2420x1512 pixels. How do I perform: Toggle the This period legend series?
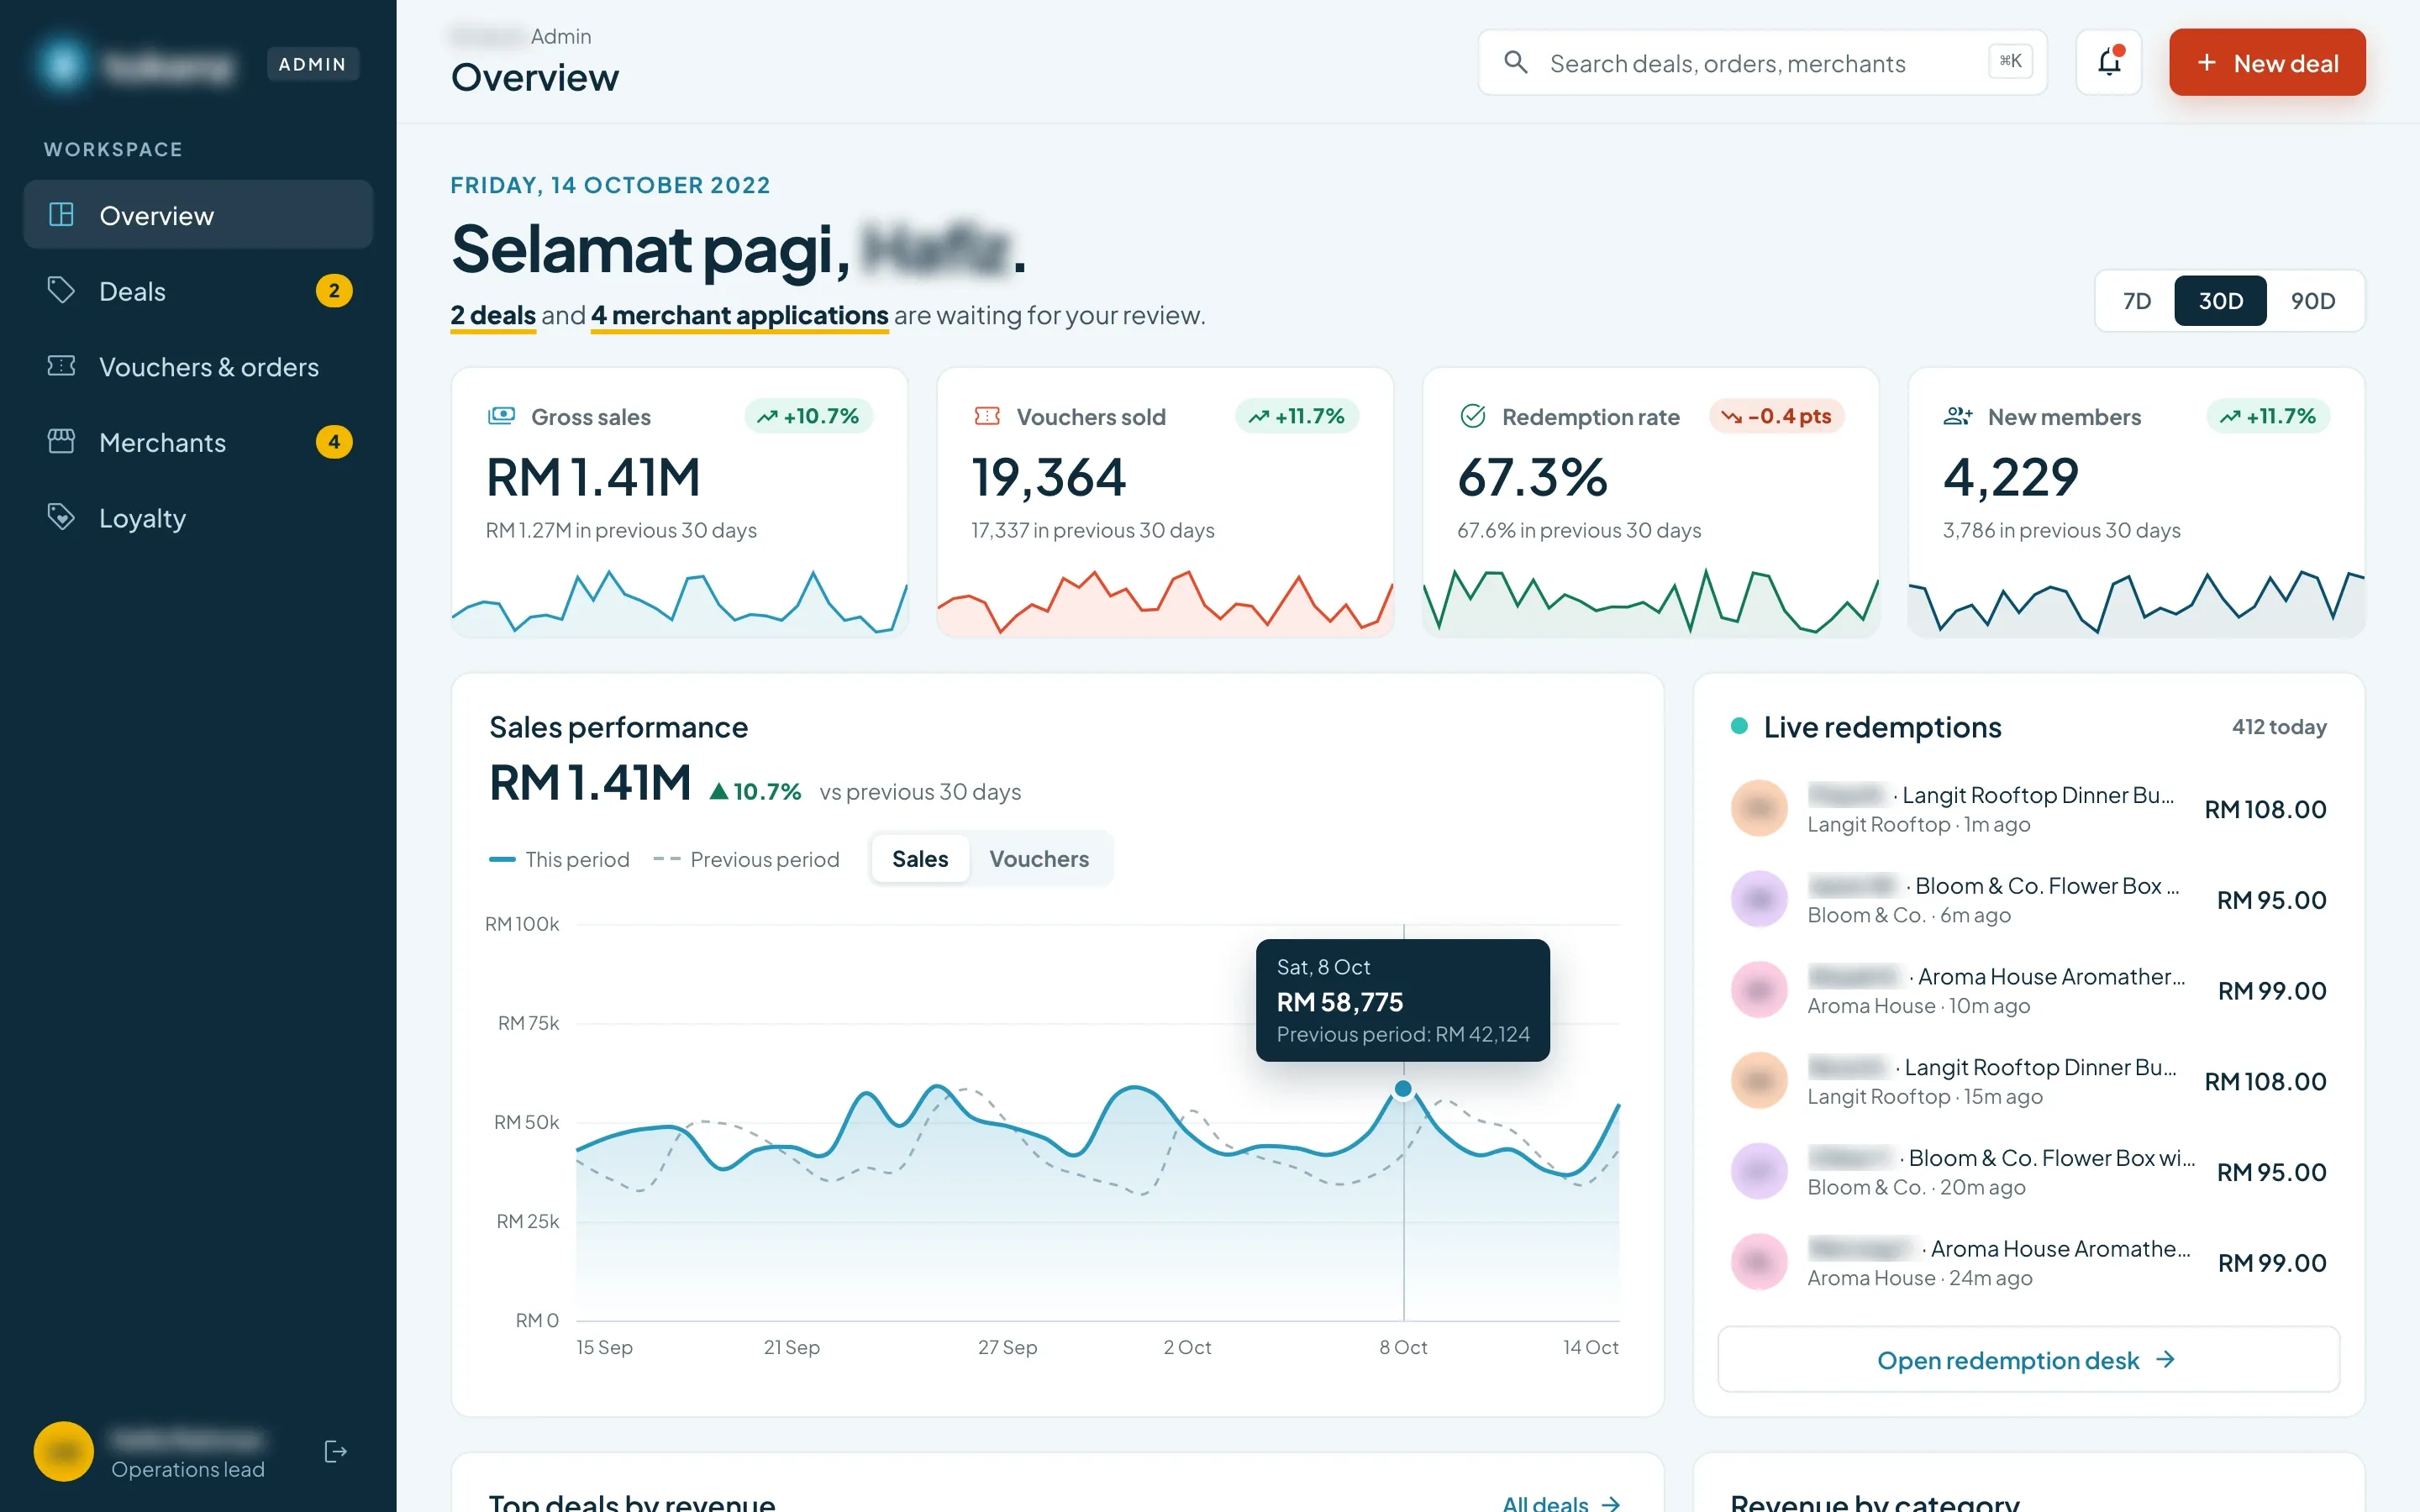tap(559, 860)
